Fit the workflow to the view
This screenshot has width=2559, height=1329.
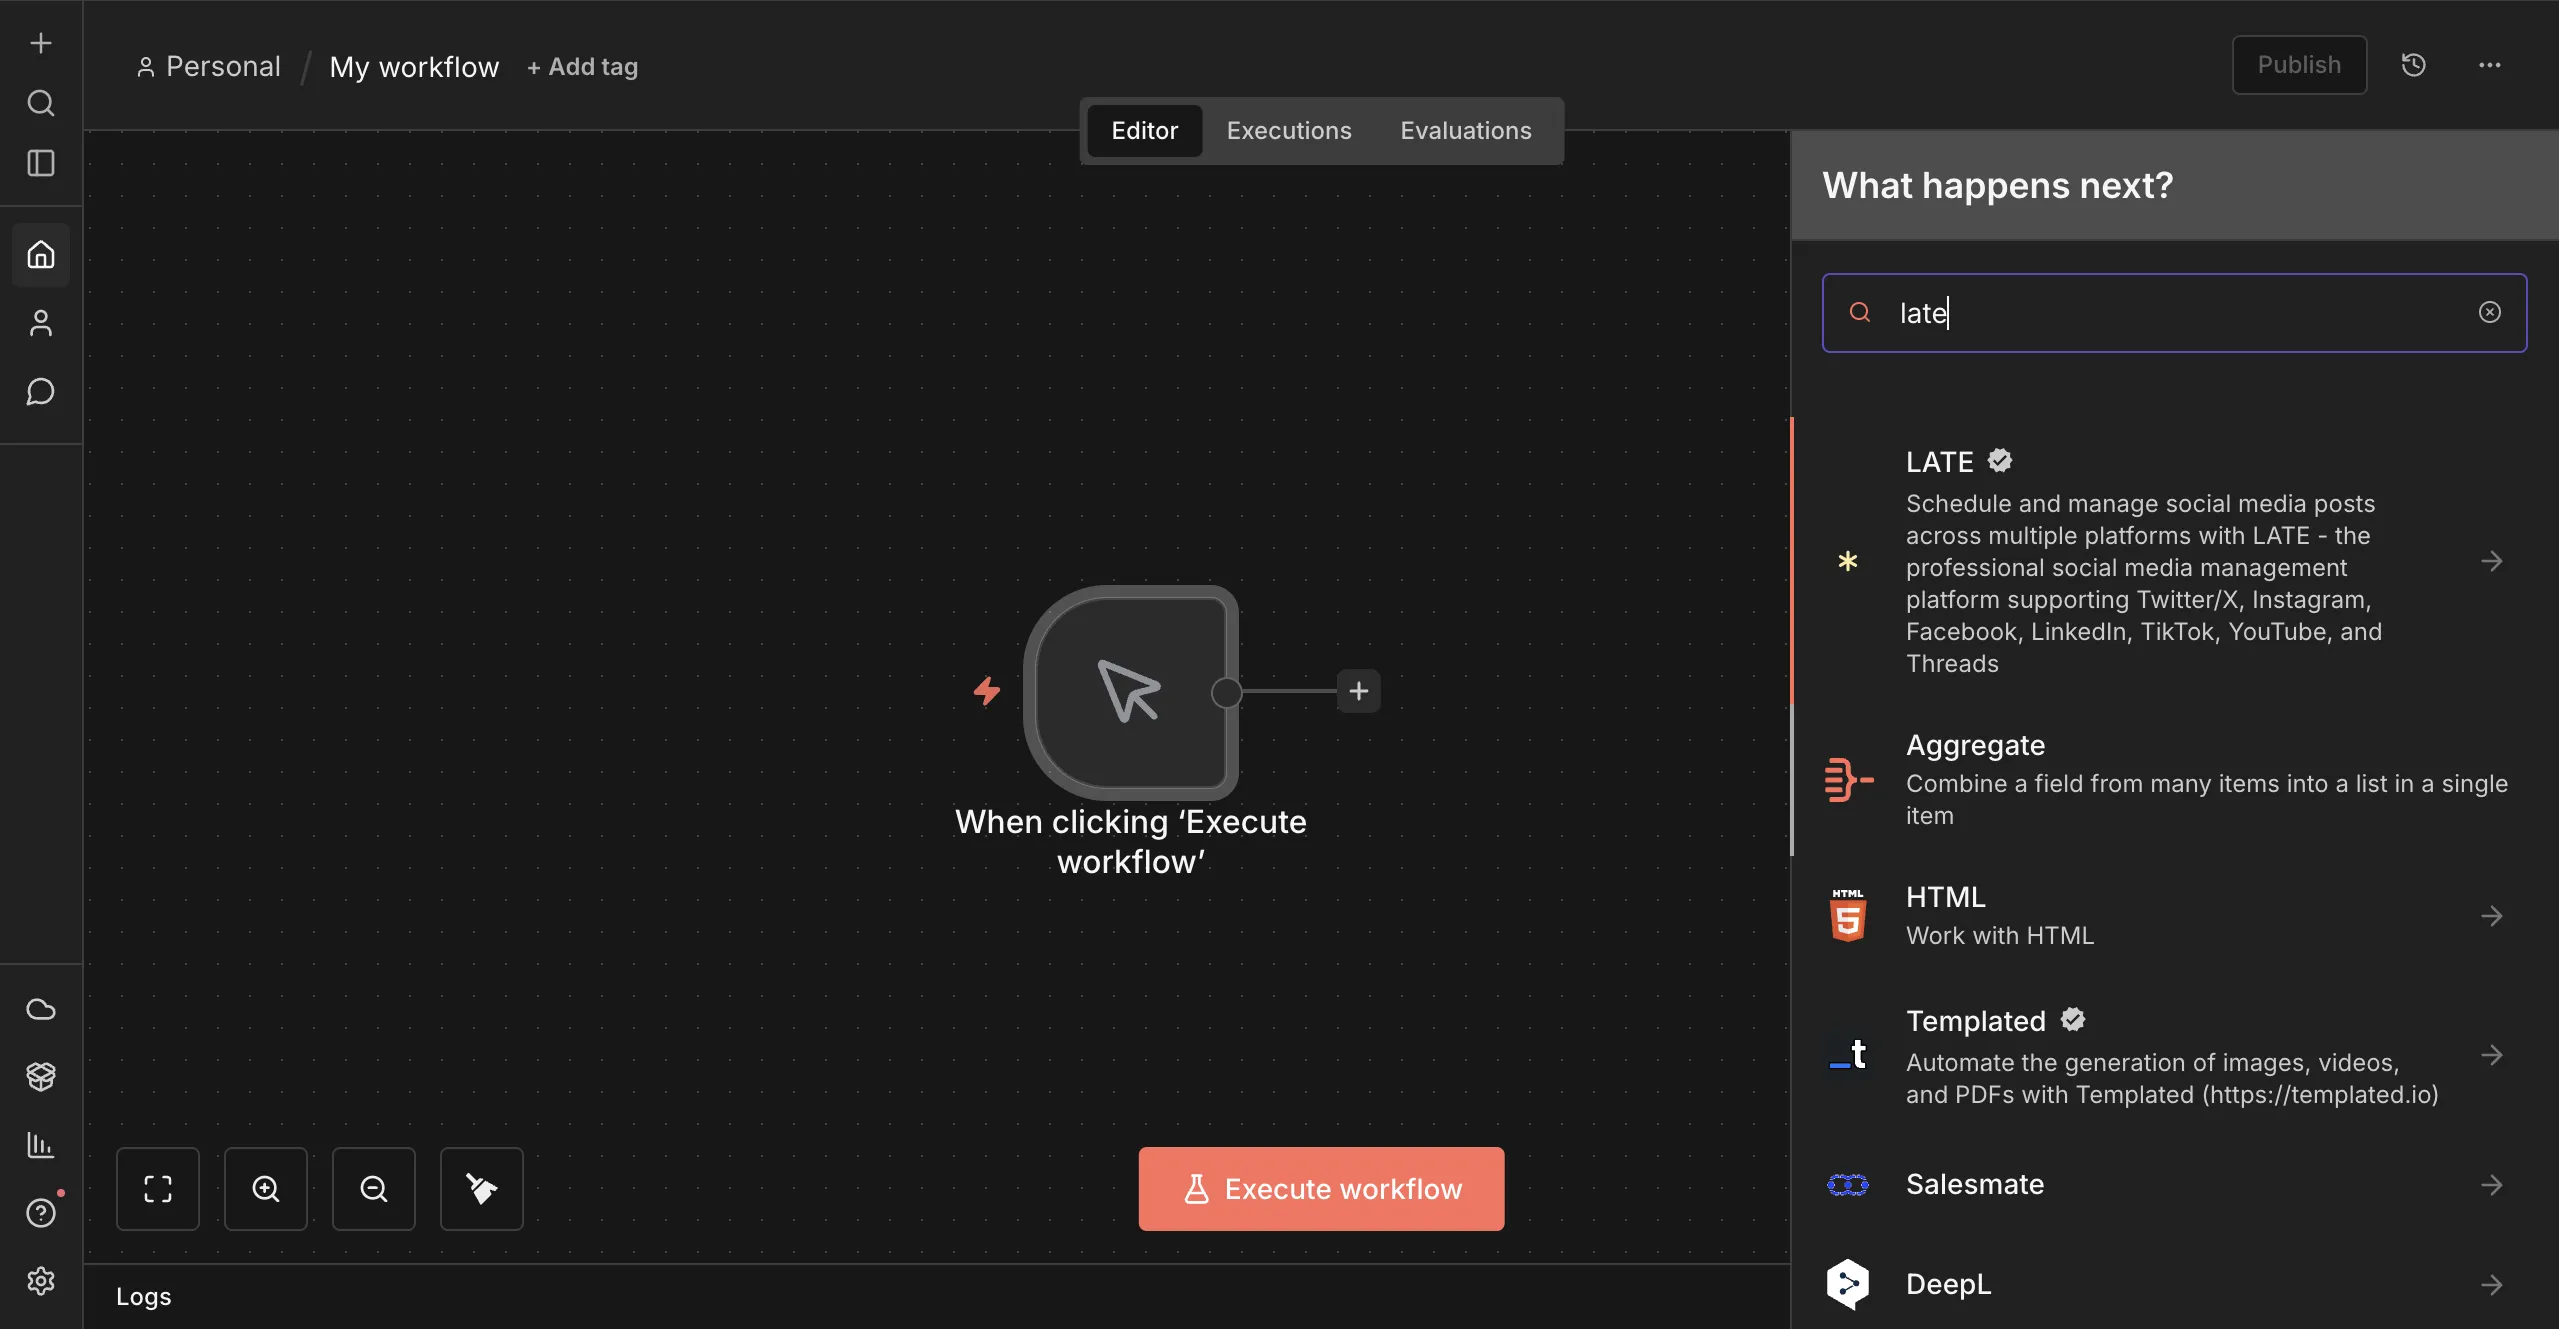pyautogui.click(x=158, y=1189)
